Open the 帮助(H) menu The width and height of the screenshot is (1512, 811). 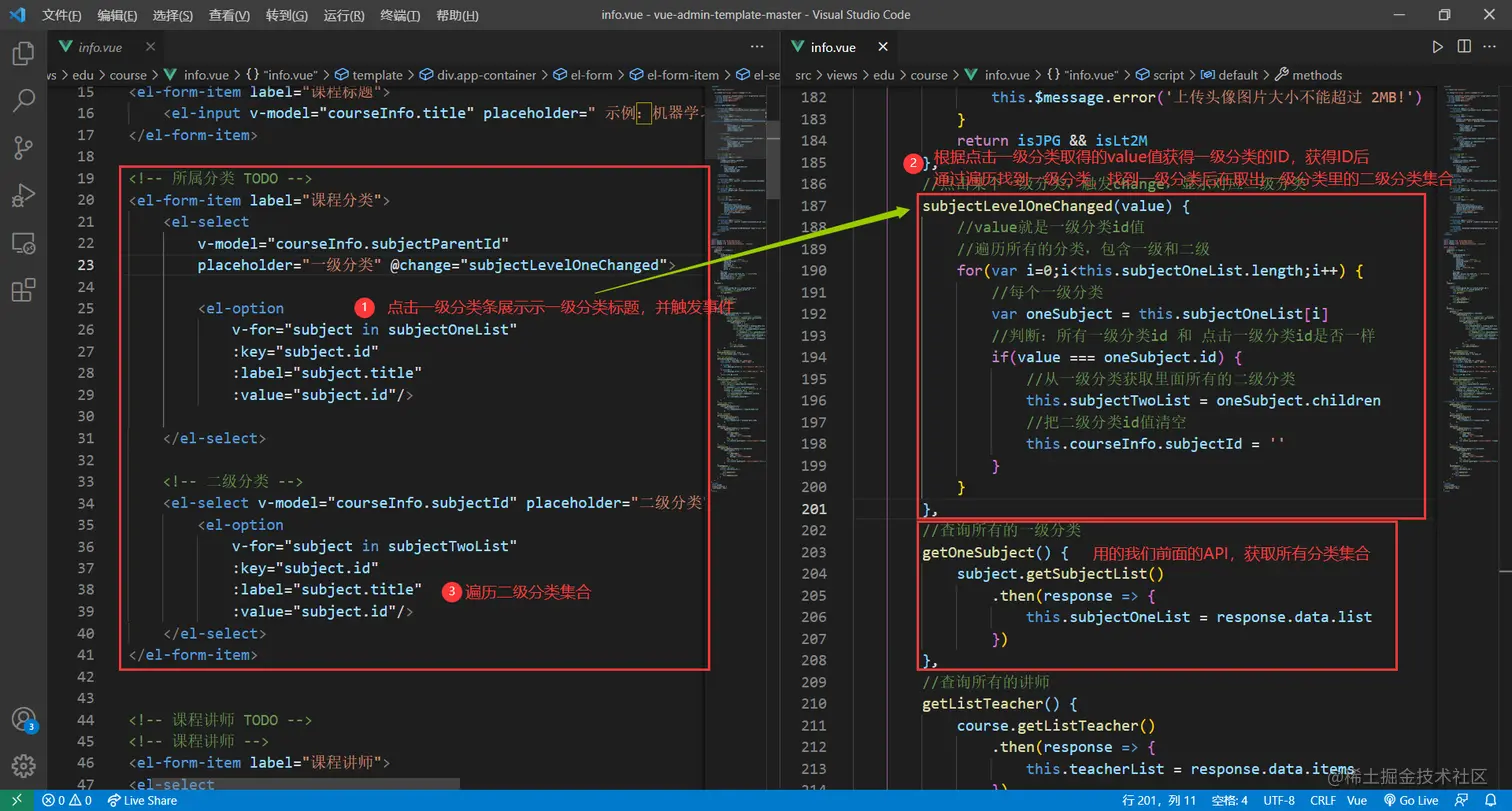457,15
